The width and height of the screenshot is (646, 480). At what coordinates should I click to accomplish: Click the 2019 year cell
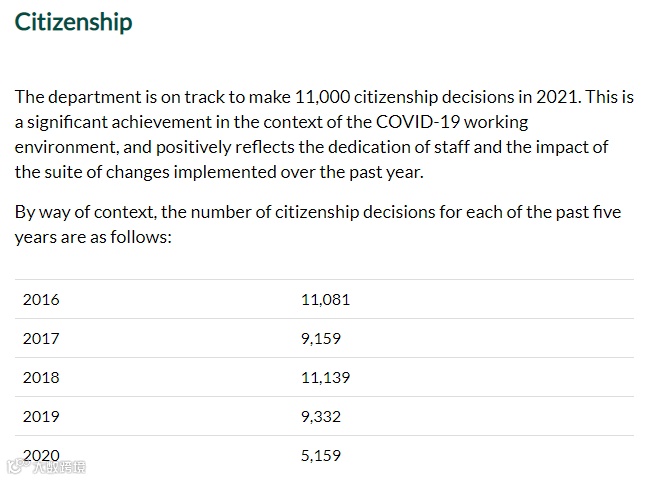pos(41,417)
